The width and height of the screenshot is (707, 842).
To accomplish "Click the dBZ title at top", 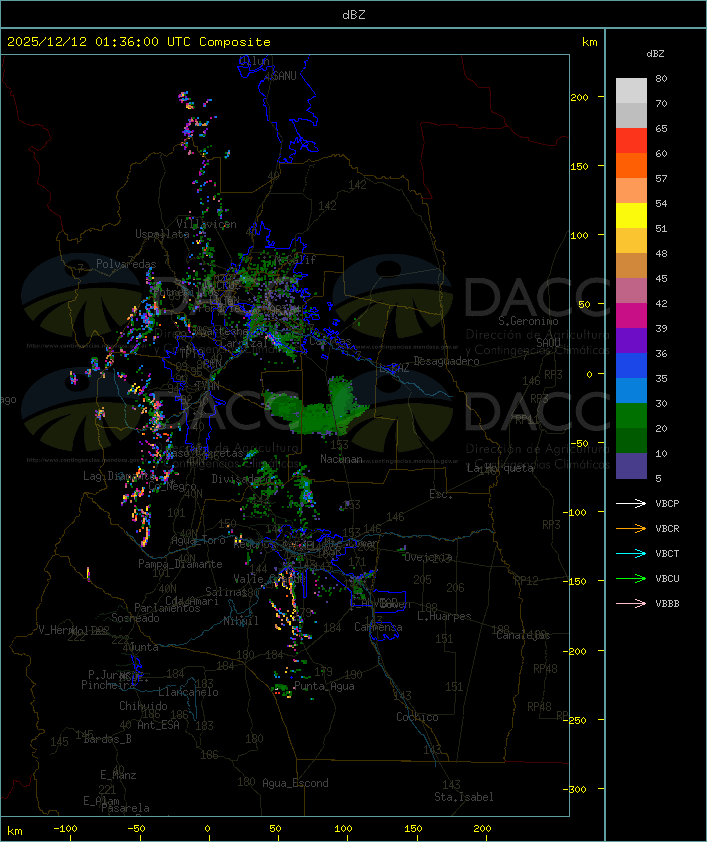I will (x=354, y=14).
